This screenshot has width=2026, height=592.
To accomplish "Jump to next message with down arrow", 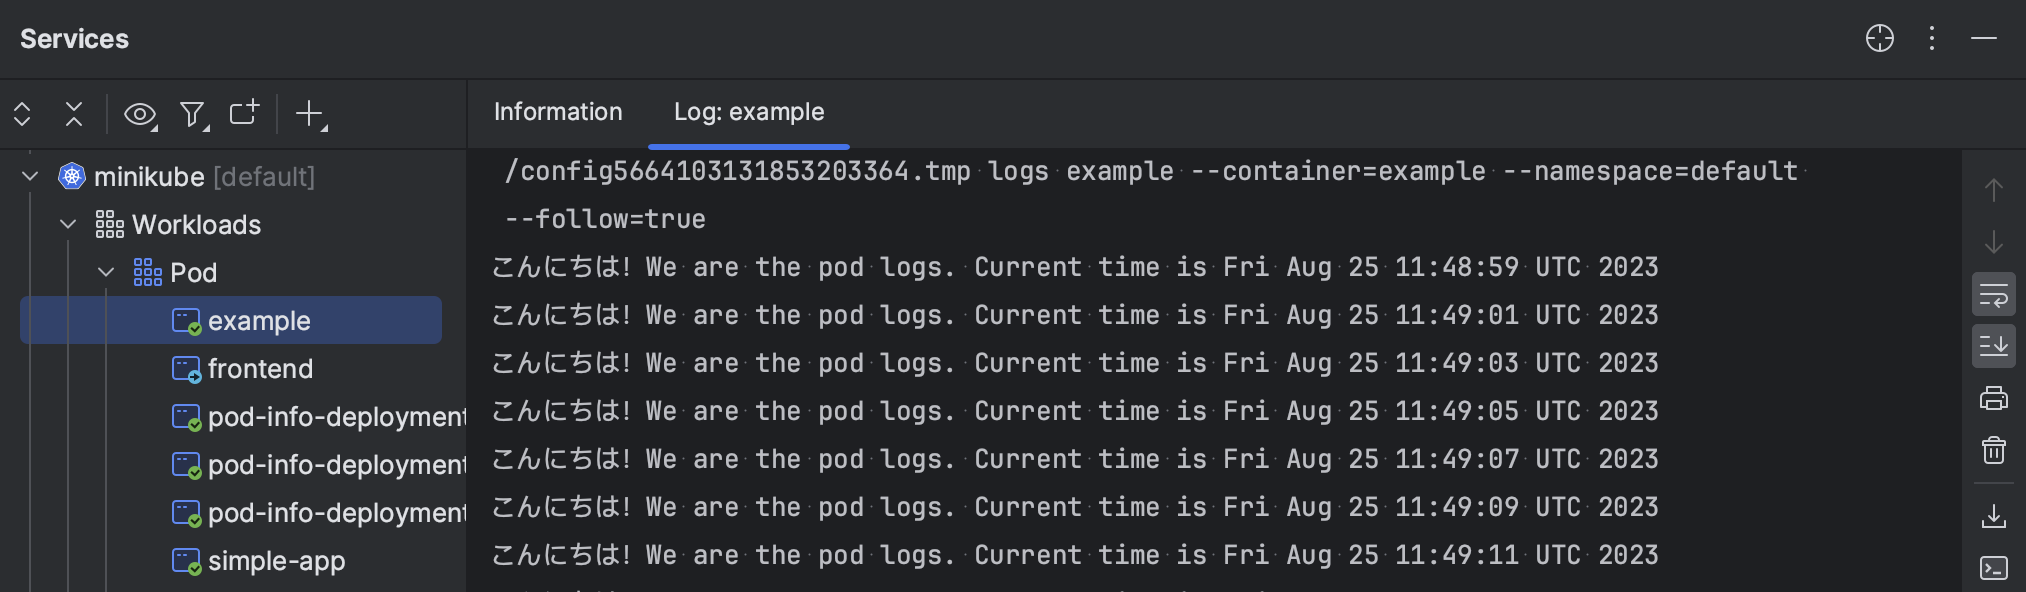I will pyautogui.click(x=1994, y=243).
